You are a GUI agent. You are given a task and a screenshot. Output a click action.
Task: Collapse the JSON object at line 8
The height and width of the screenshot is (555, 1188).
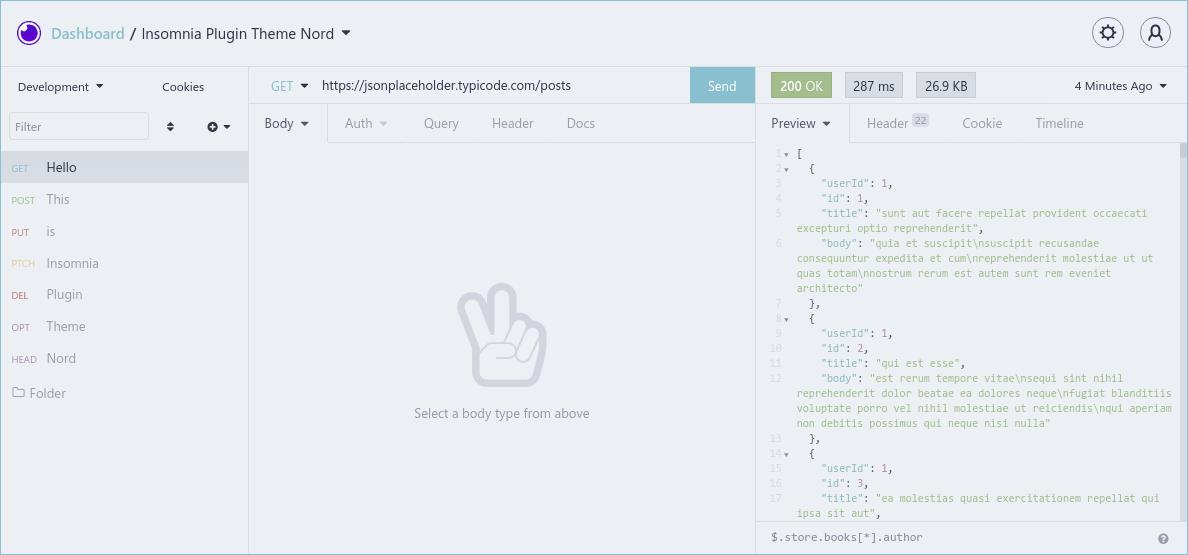[786, 320]
